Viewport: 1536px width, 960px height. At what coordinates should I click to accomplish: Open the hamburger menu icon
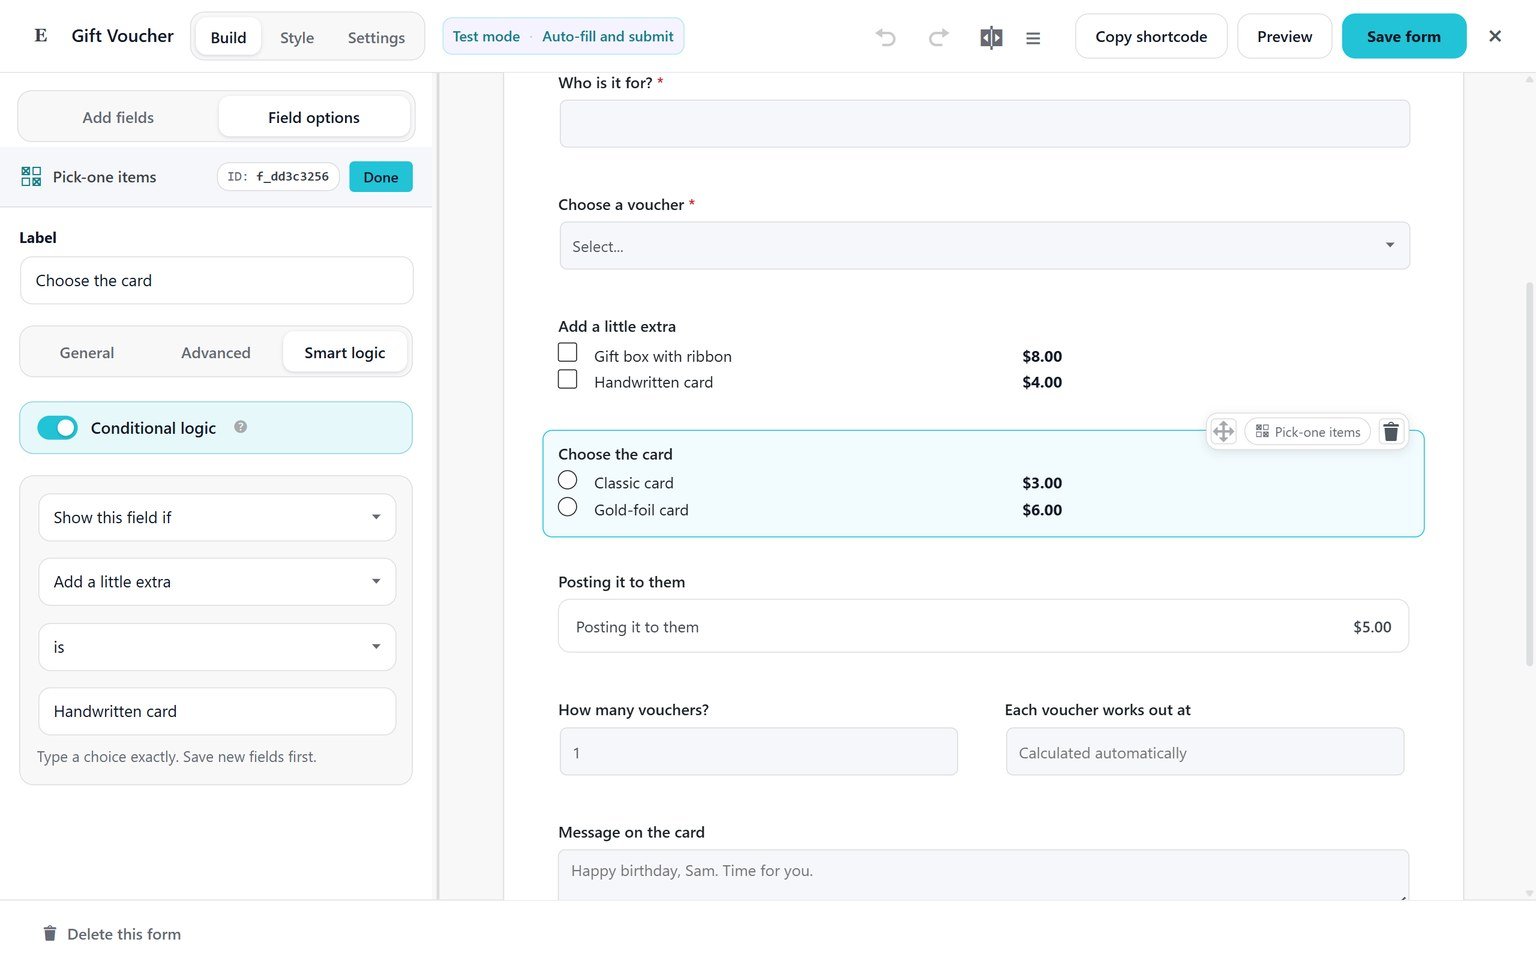1033,38
